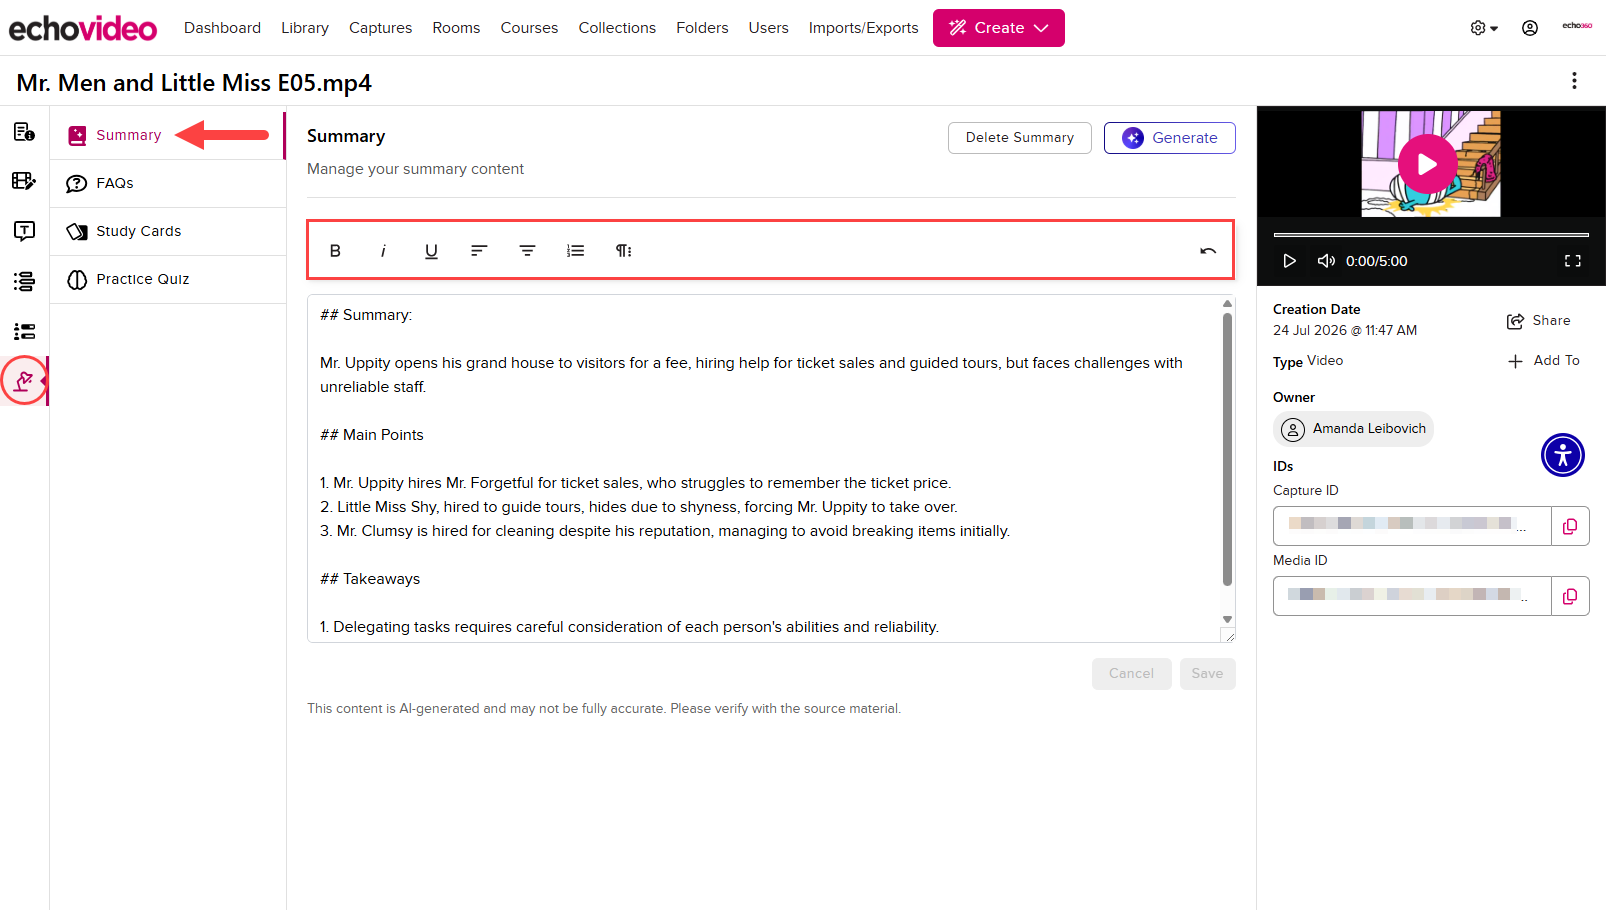Center align text in editor toolbar

click(527, 251)
